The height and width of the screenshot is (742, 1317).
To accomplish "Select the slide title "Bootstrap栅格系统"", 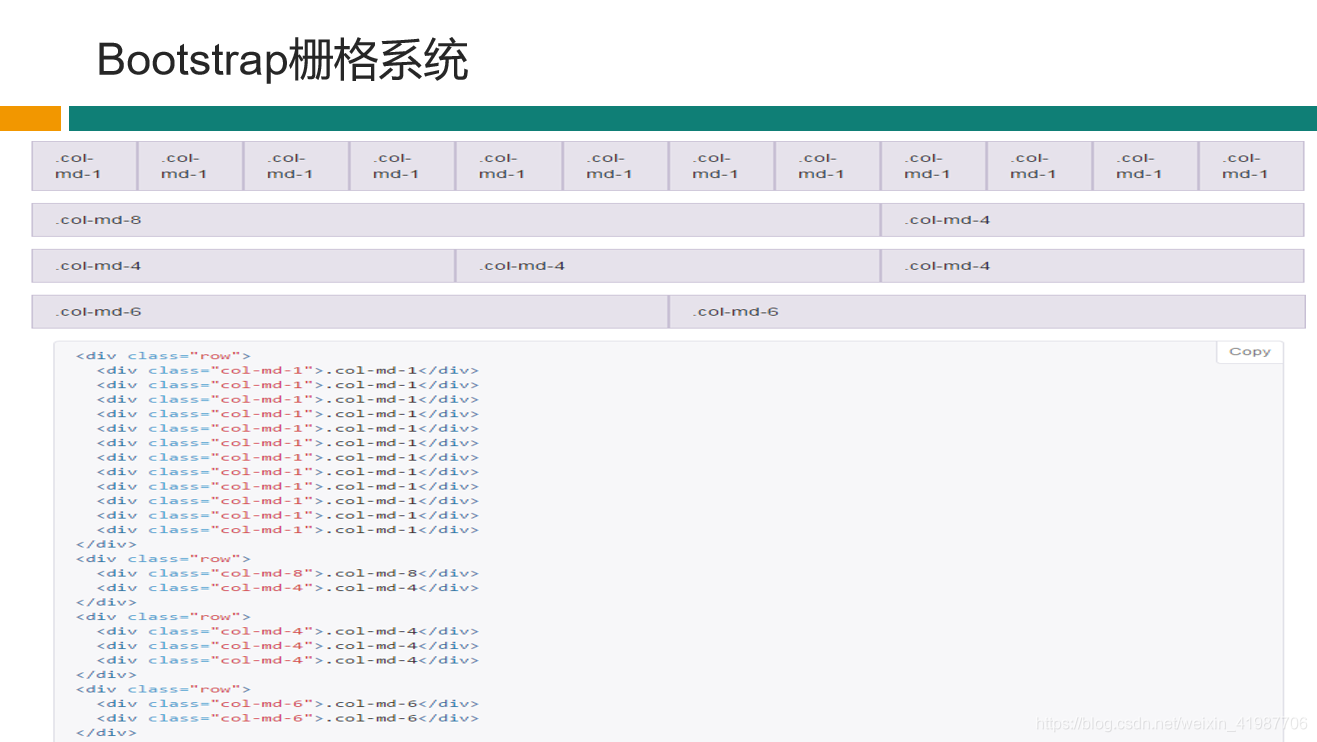I will pos(282,61).
